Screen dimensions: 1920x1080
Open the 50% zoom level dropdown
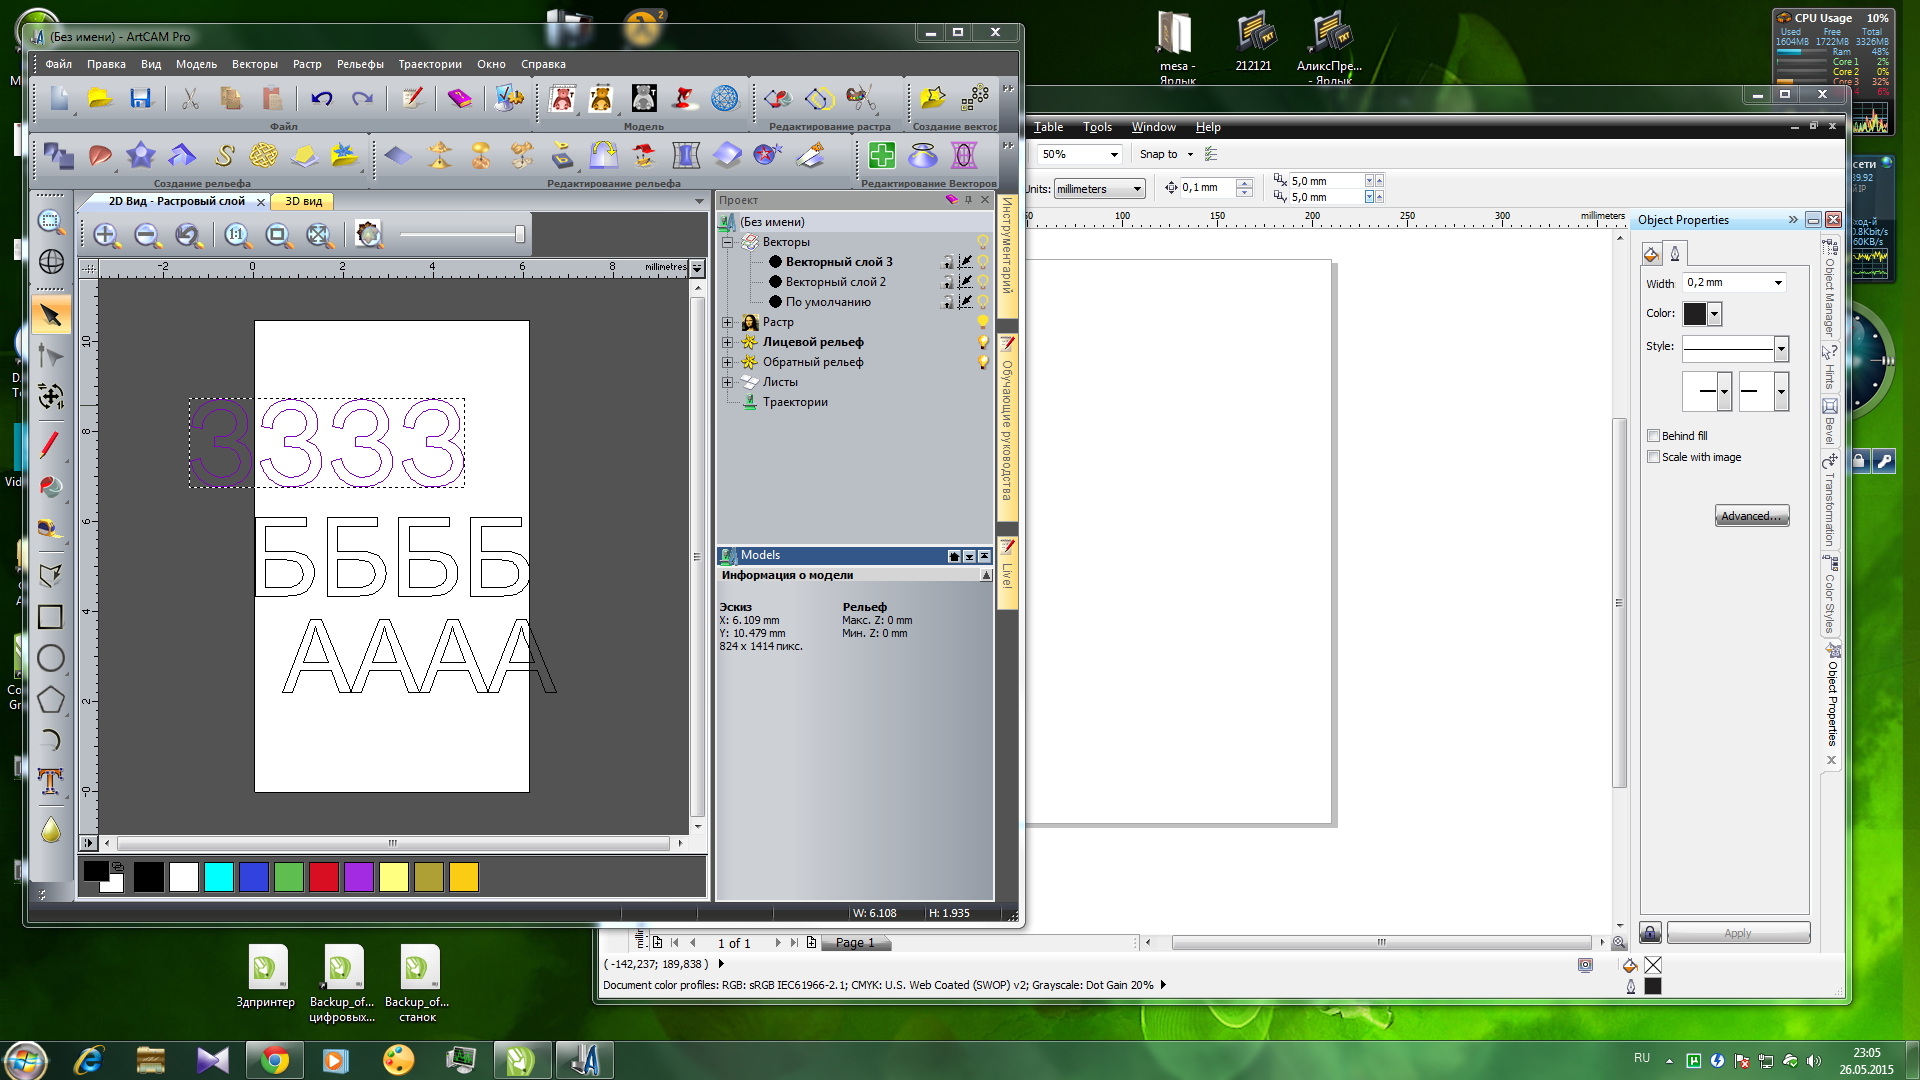click(1114, 155)
